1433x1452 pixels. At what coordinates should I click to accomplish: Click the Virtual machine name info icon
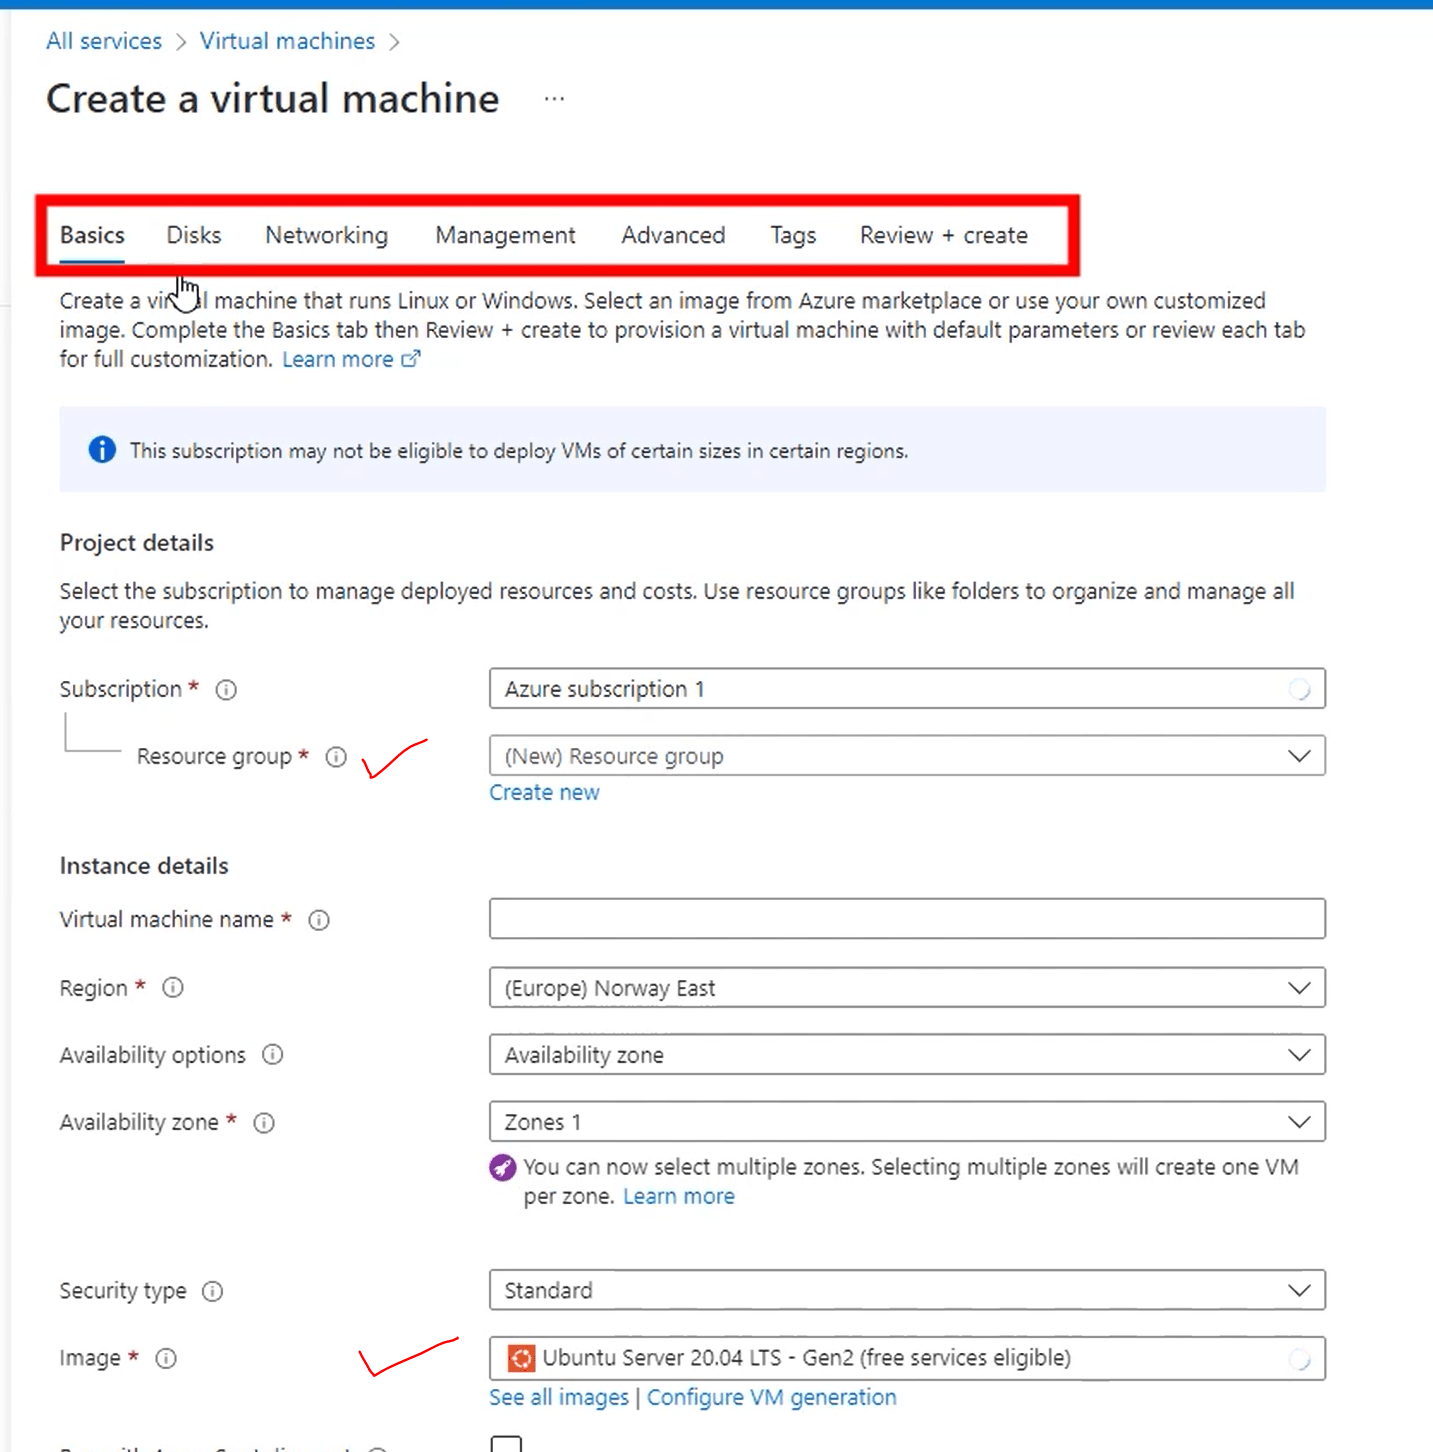[318, 920]
